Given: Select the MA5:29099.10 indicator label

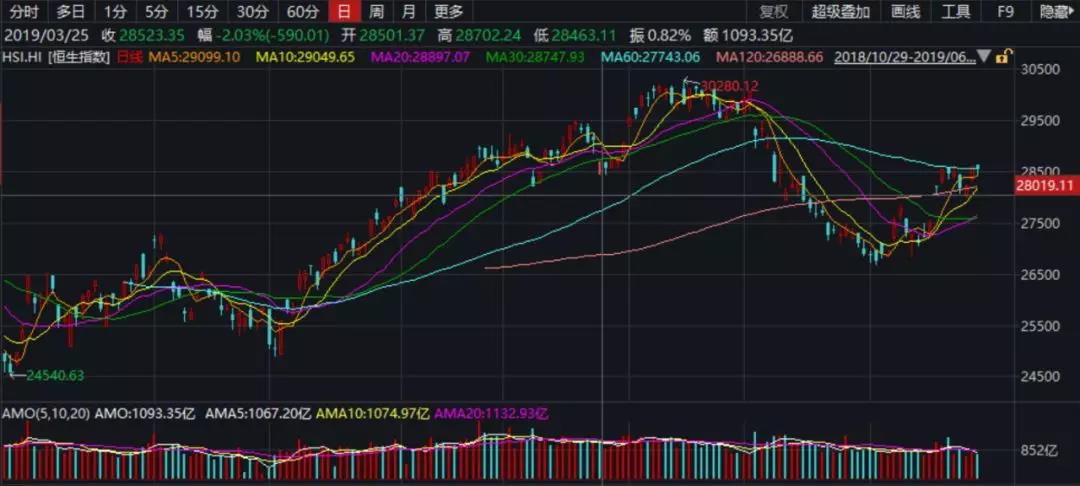Looking at the screenshot, I should [x=192, y=57].
